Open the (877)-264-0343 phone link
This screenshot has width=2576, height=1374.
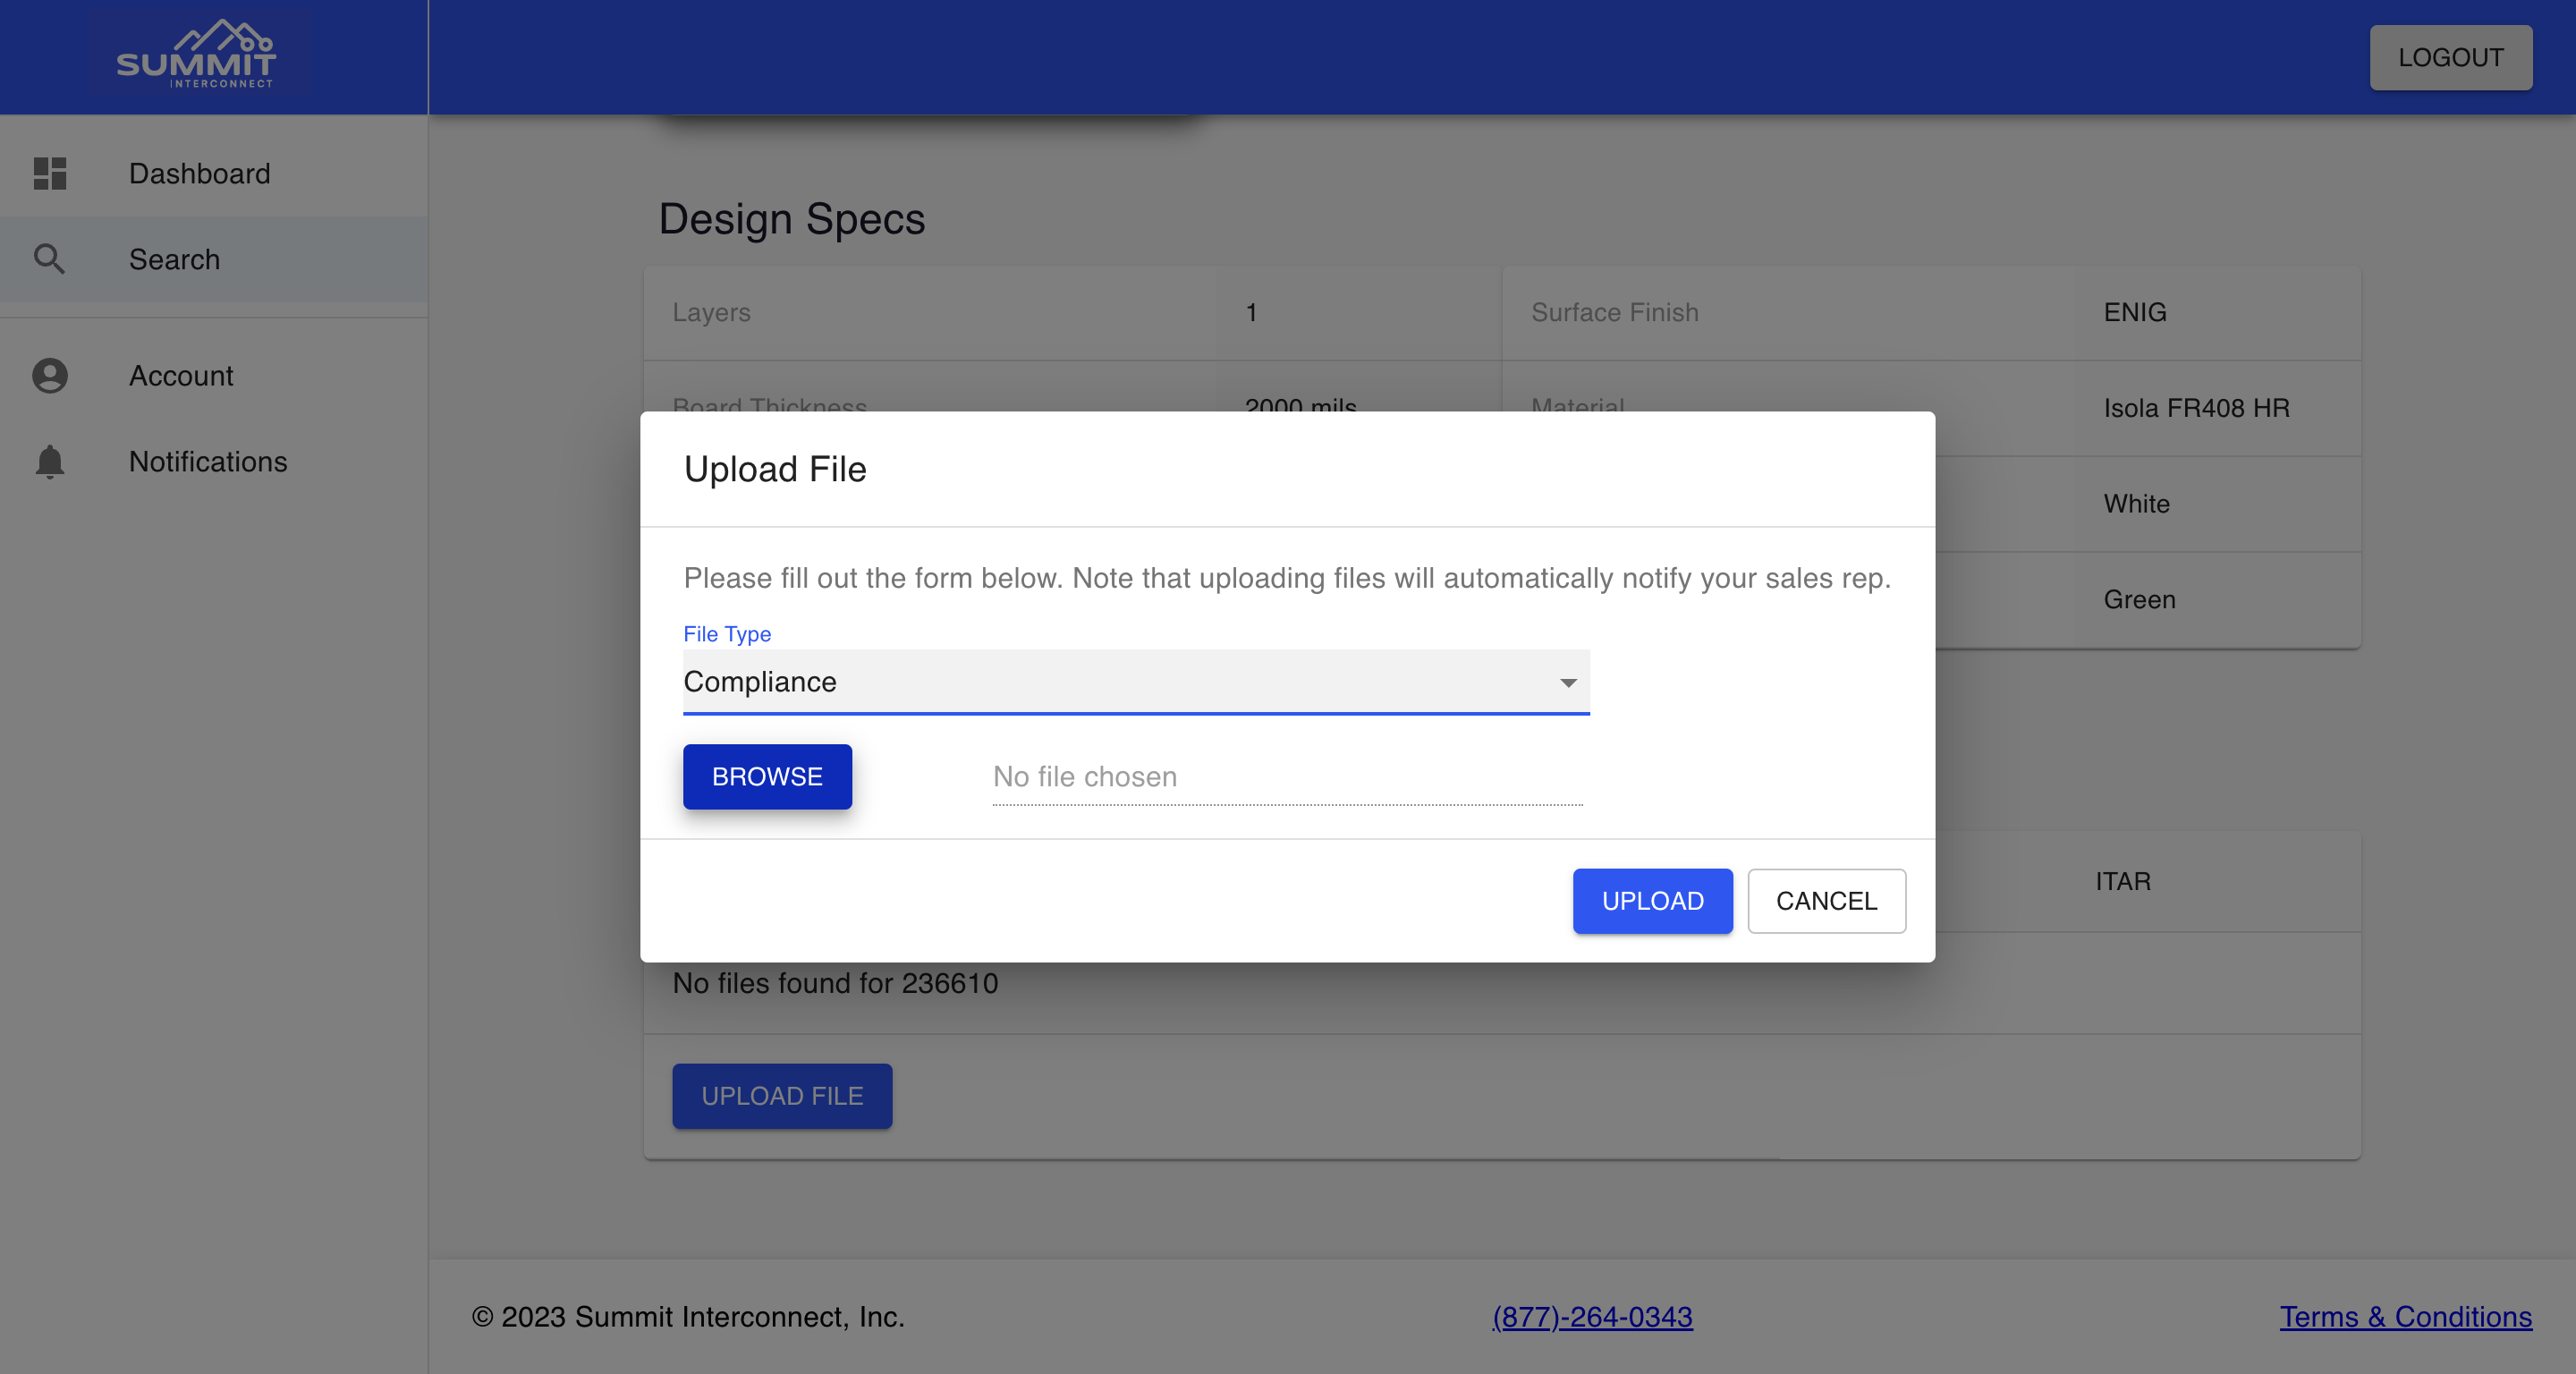(x=1592, y=1317)
